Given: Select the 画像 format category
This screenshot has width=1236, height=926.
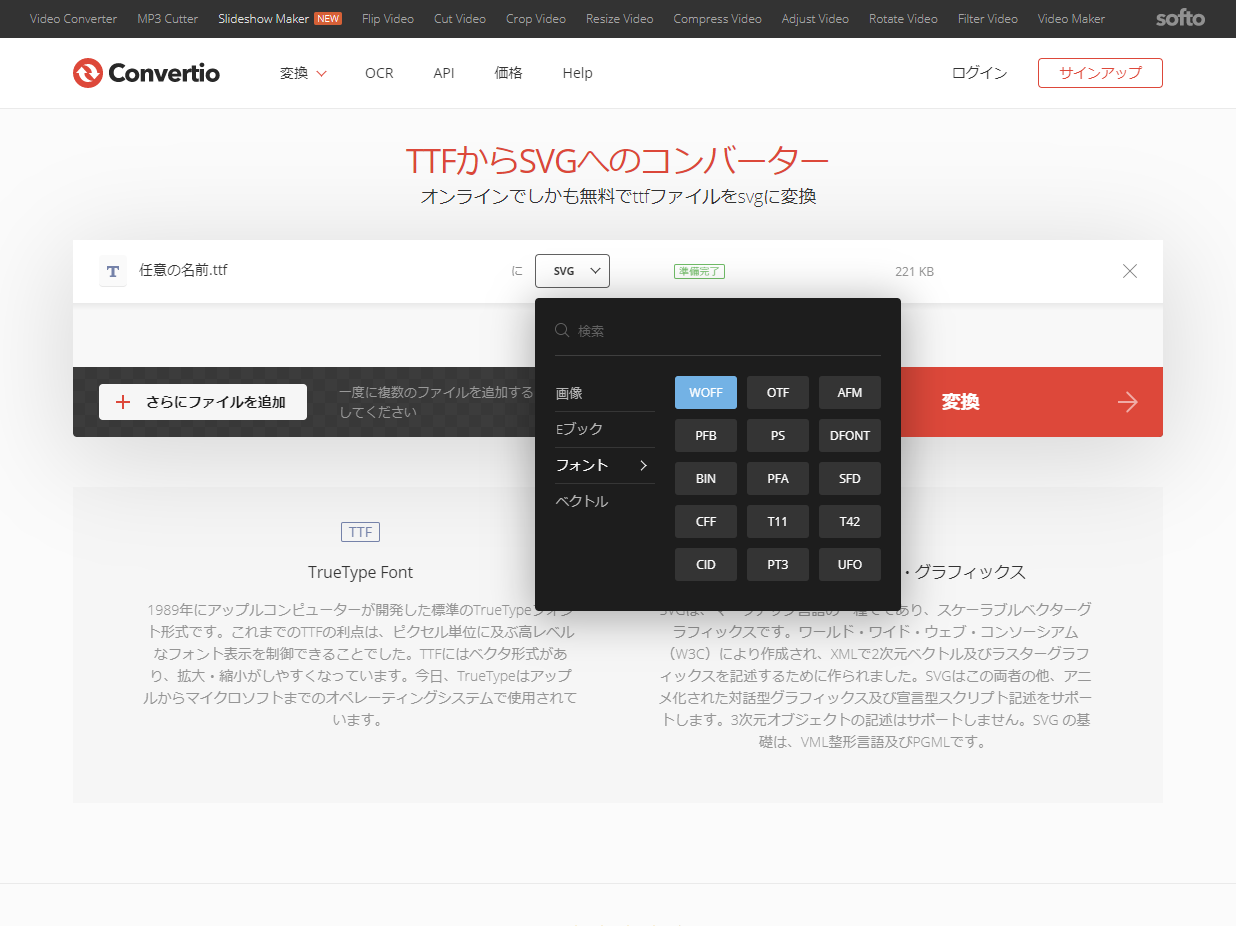Looking at the screenshot, I should (570, 393).
